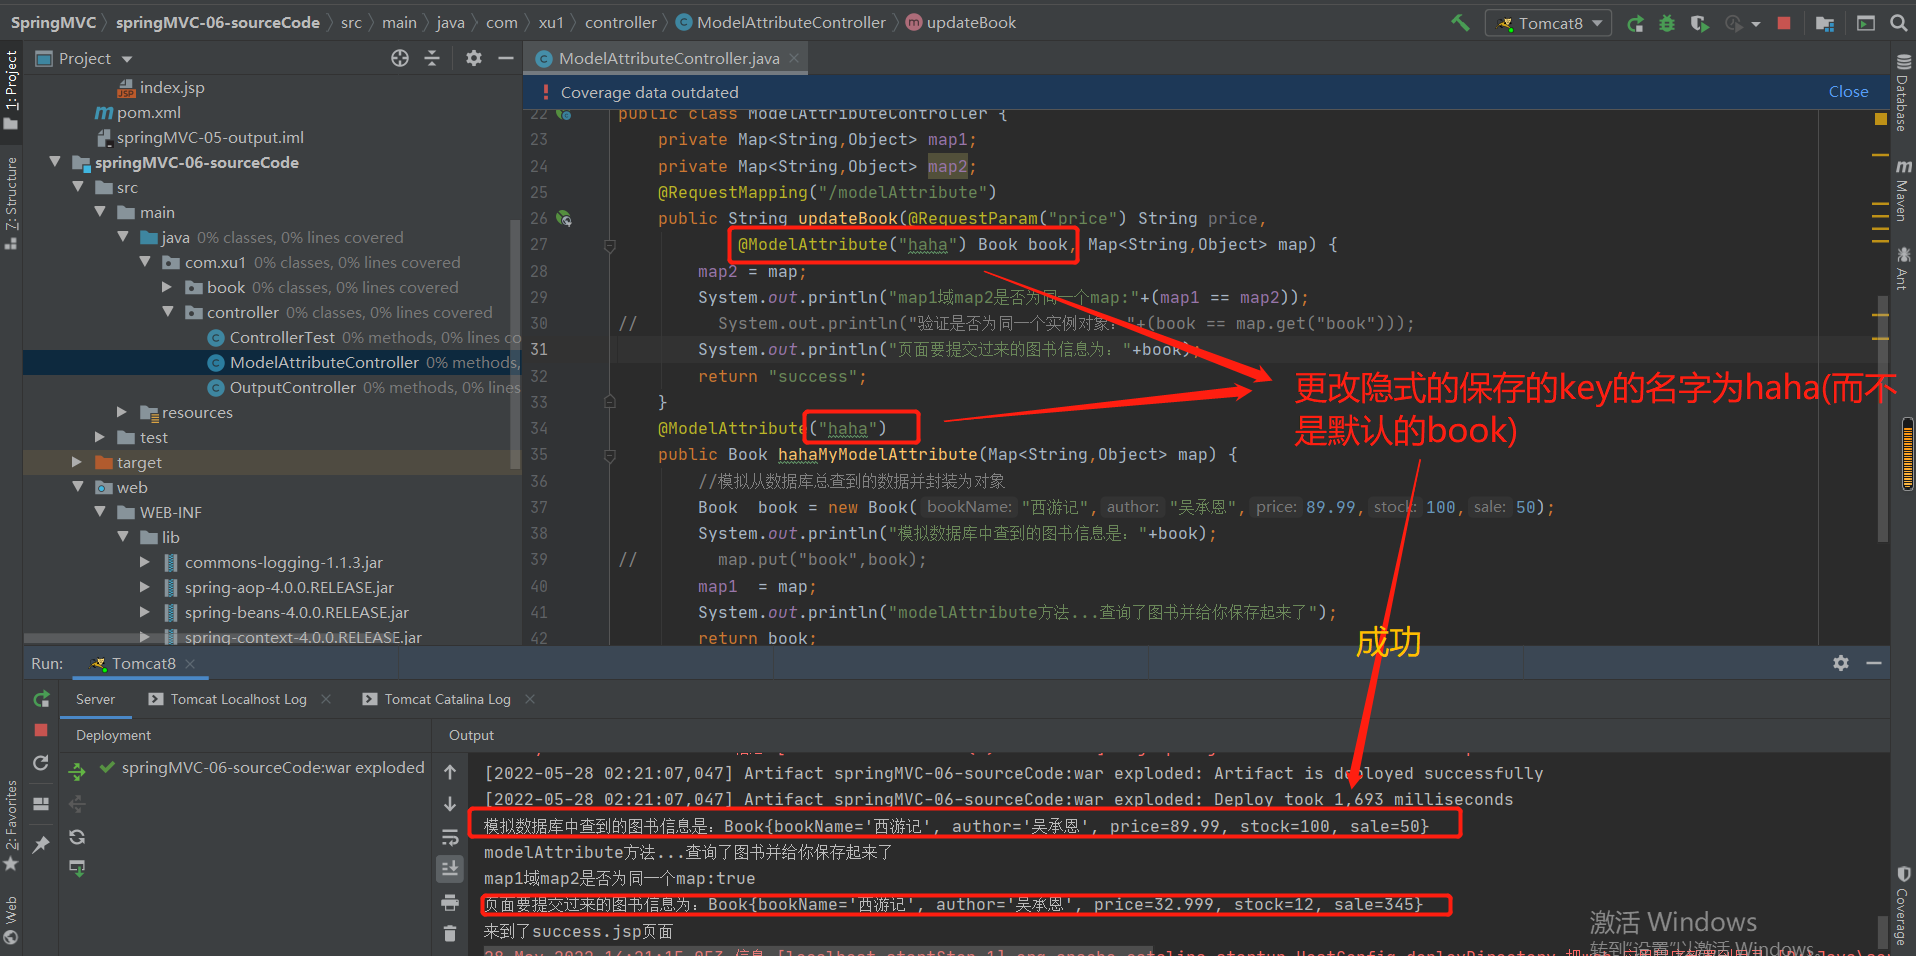This screenshot has height=956, width=1916.
Task: Select OutputController in project tree
Action: click(292, 387)
